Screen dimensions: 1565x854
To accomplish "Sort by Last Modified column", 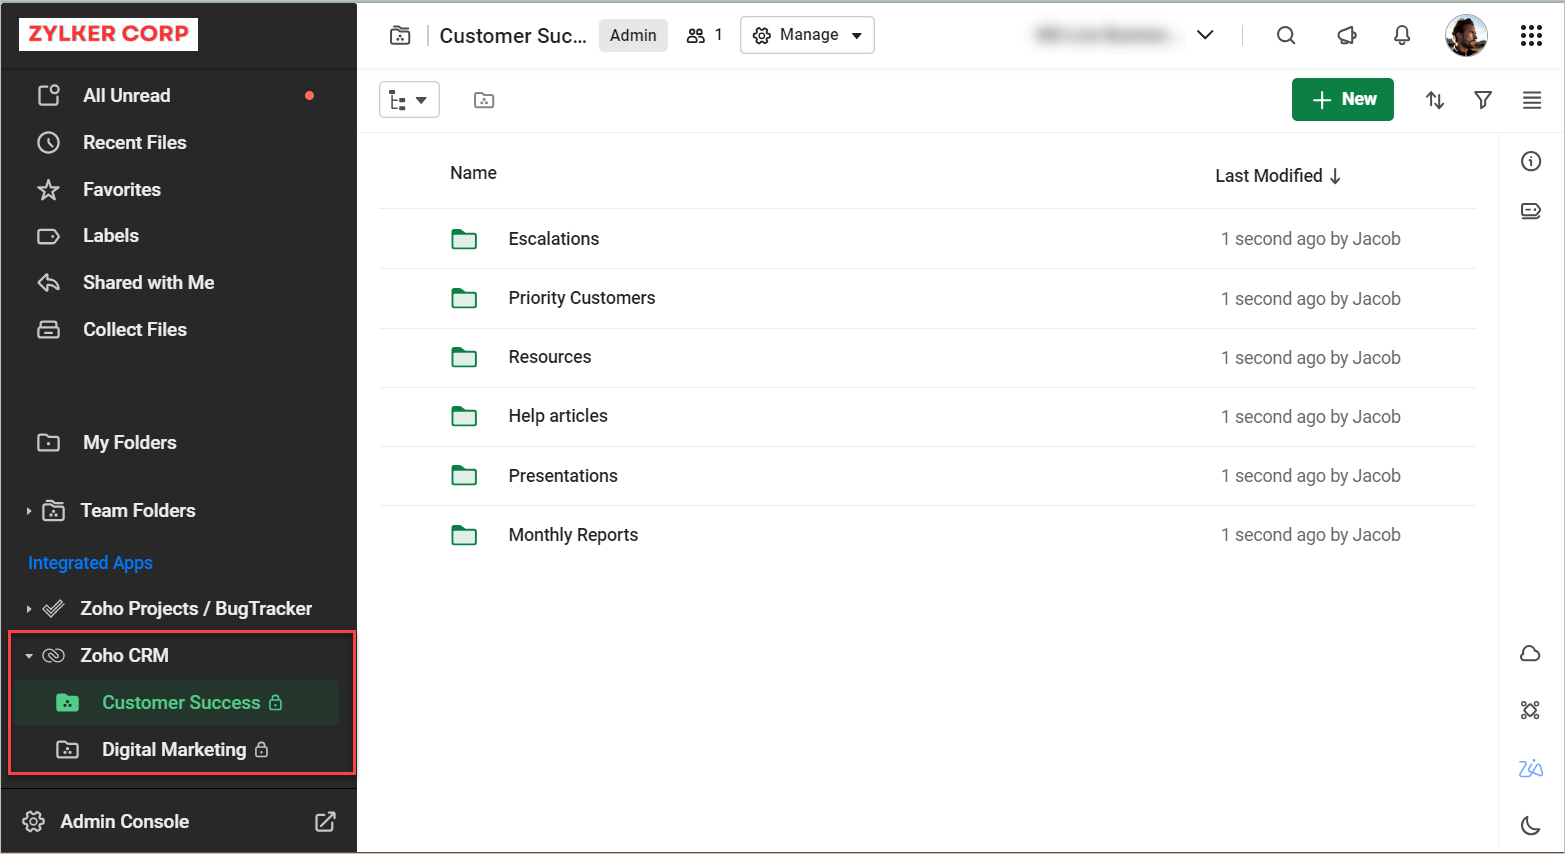I will point(1278,176).
